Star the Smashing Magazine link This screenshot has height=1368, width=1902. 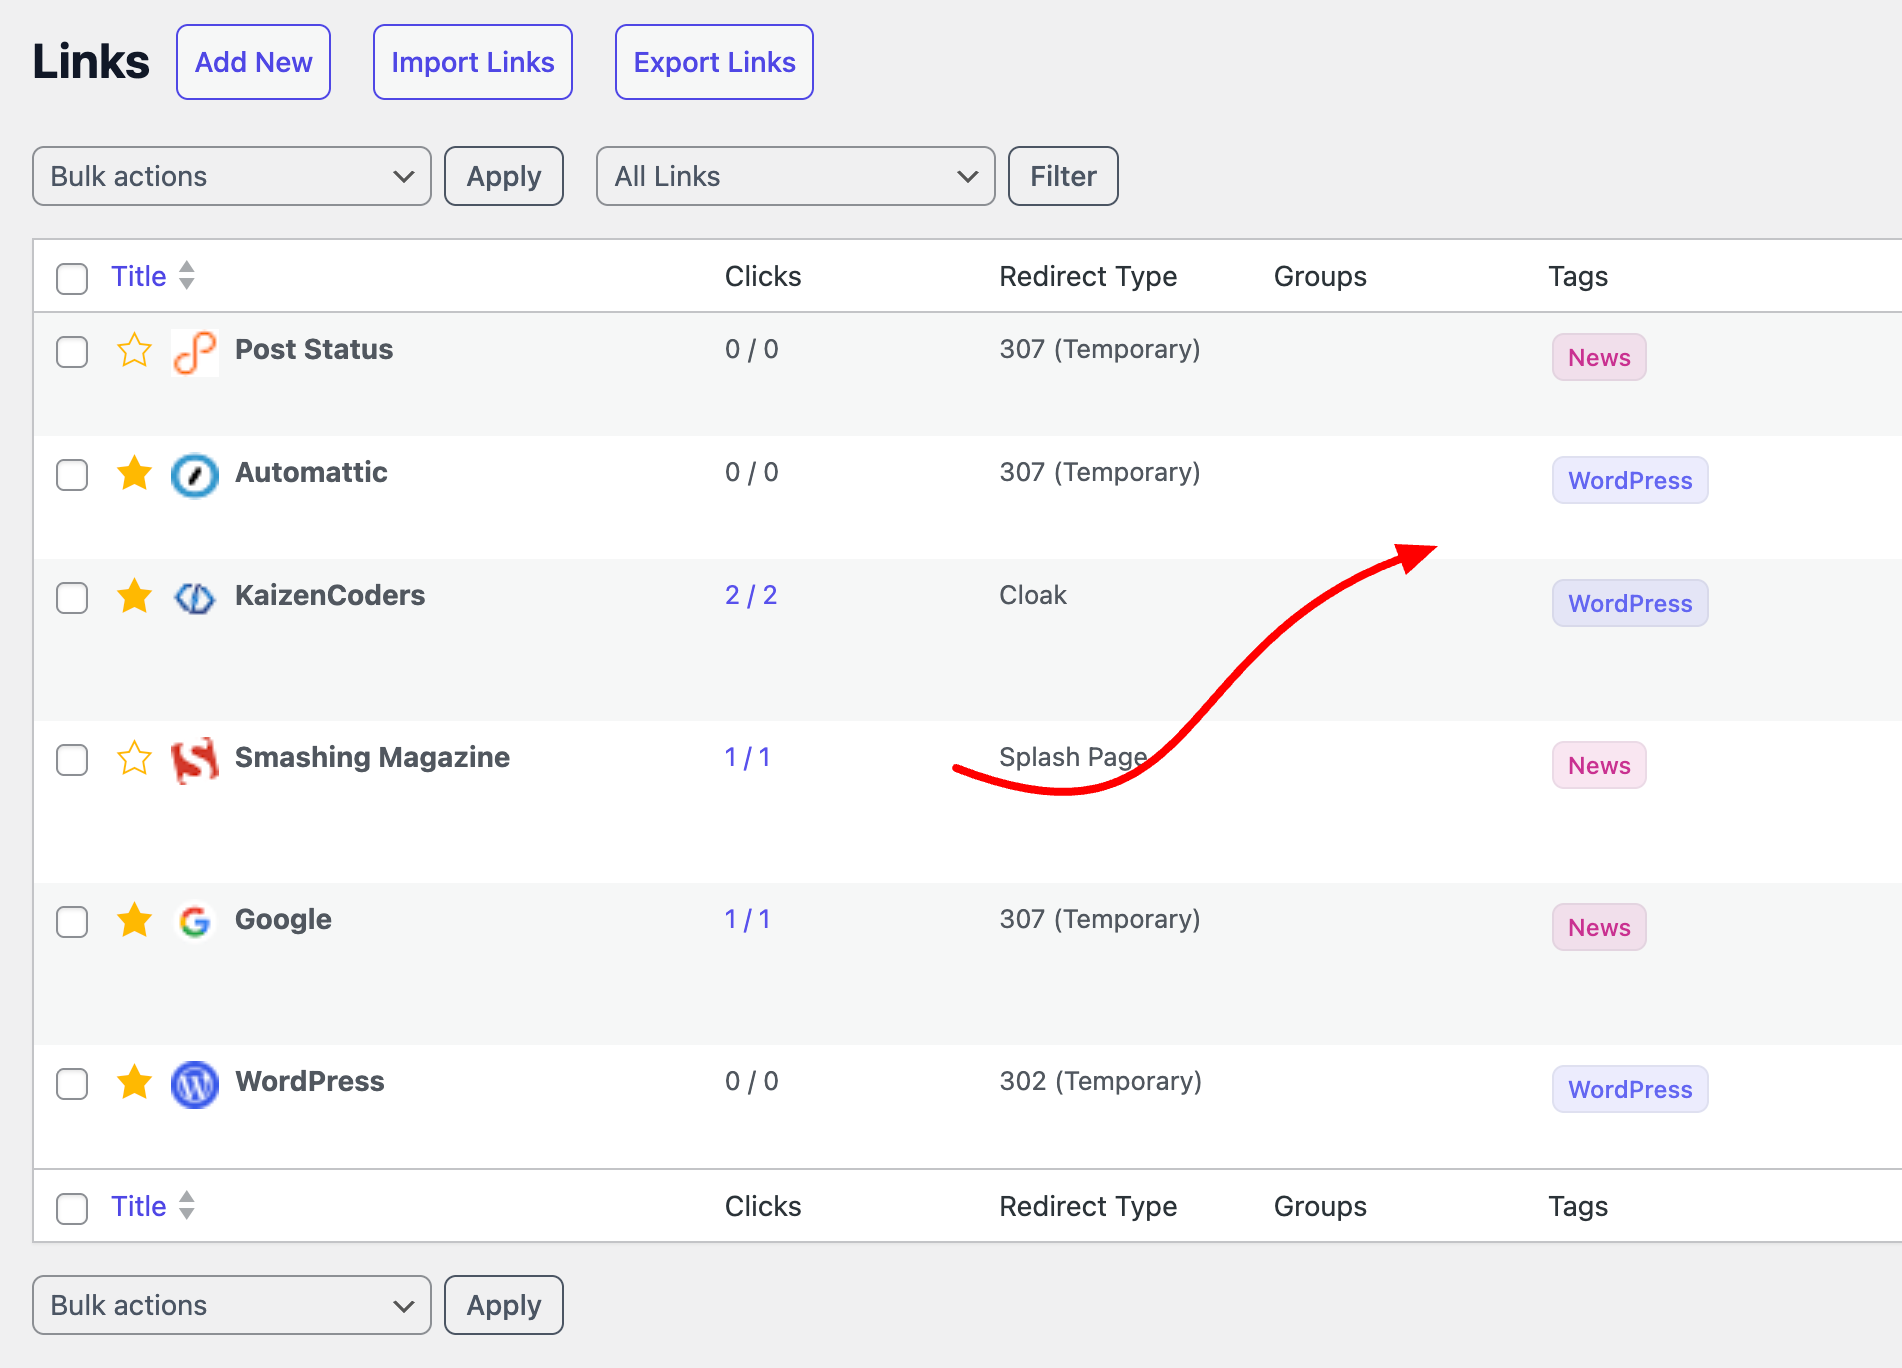[x=134, y=758]
